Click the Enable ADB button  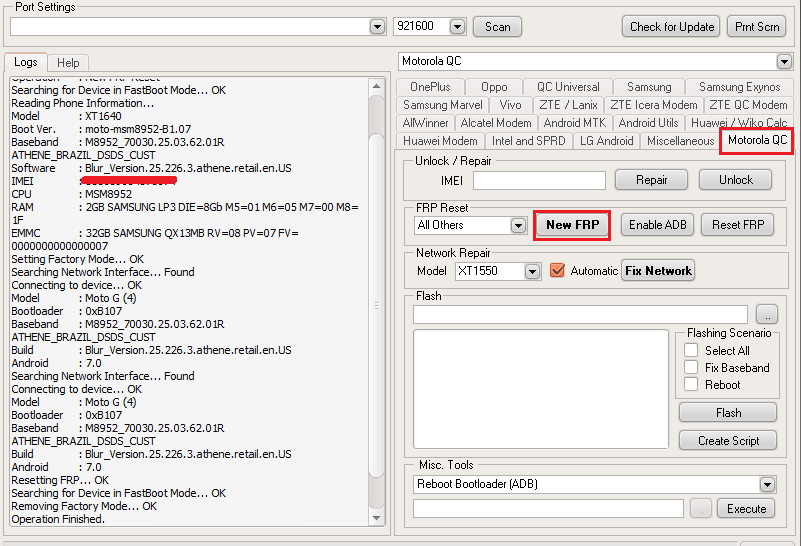(x=657, y=225)
